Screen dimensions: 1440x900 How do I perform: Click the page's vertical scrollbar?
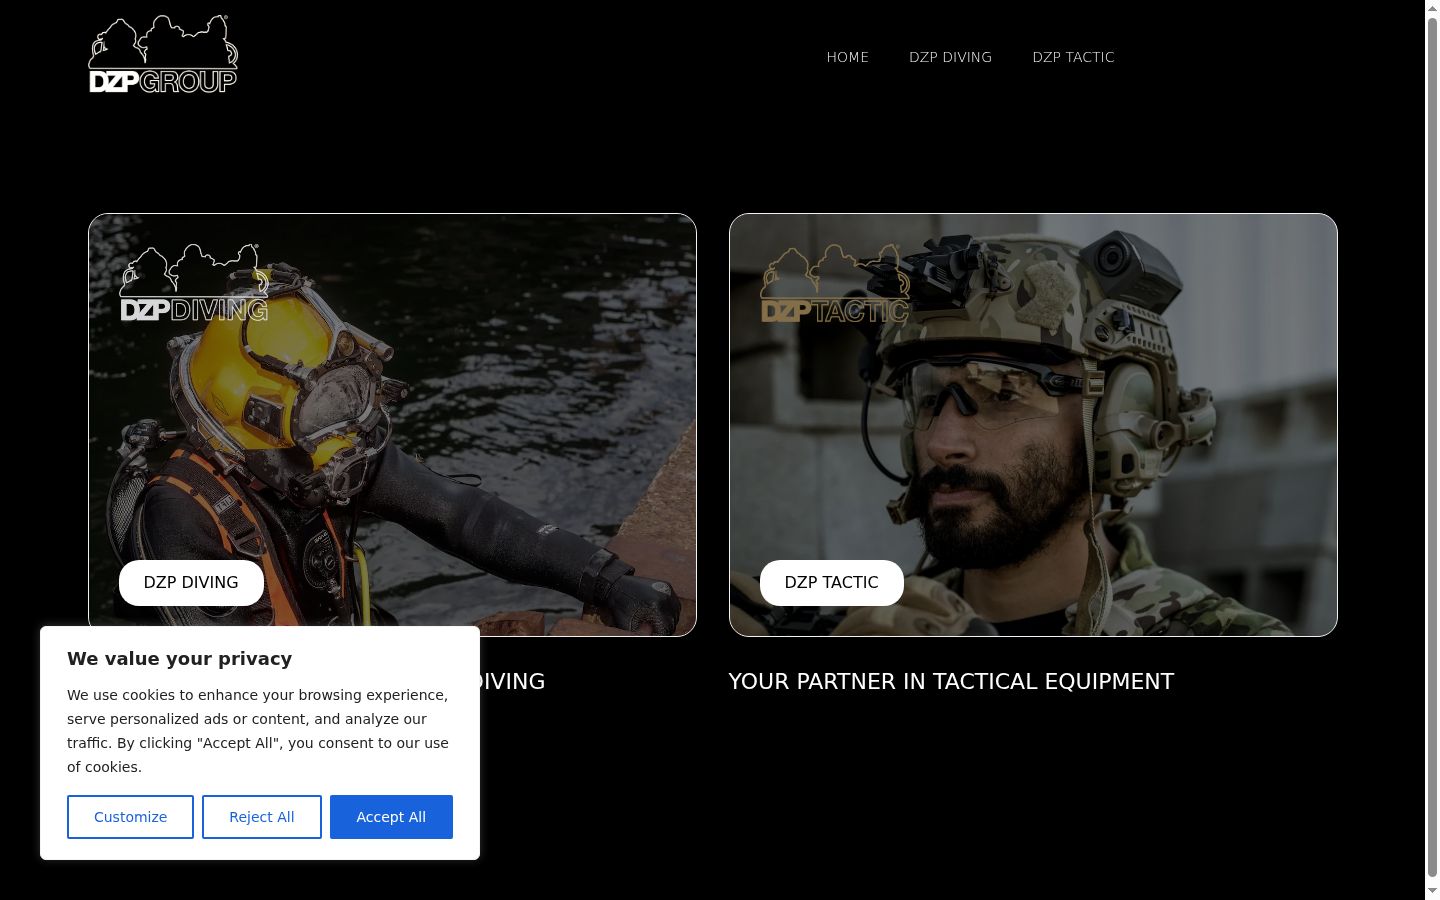click(1432, 450)
